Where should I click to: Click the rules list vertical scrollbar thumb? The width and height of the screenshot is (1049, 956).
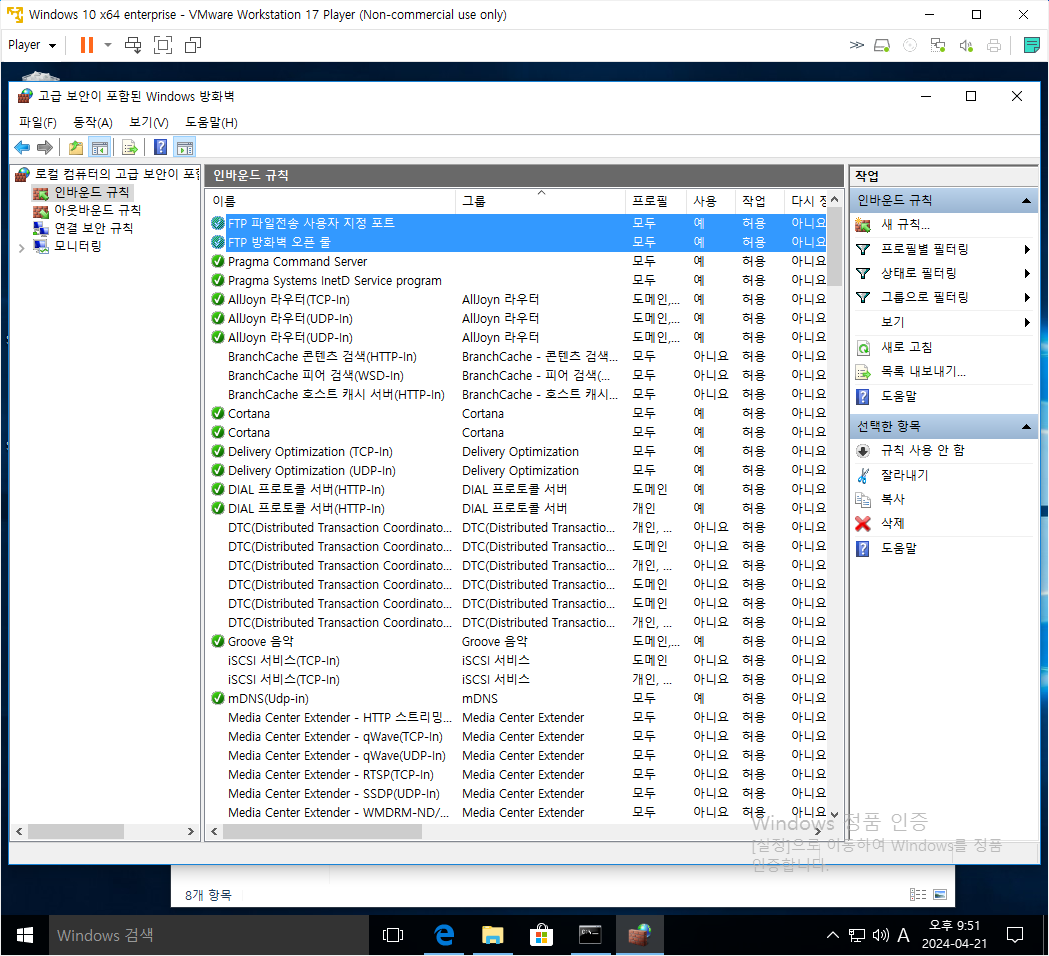[x=834, y=246]
